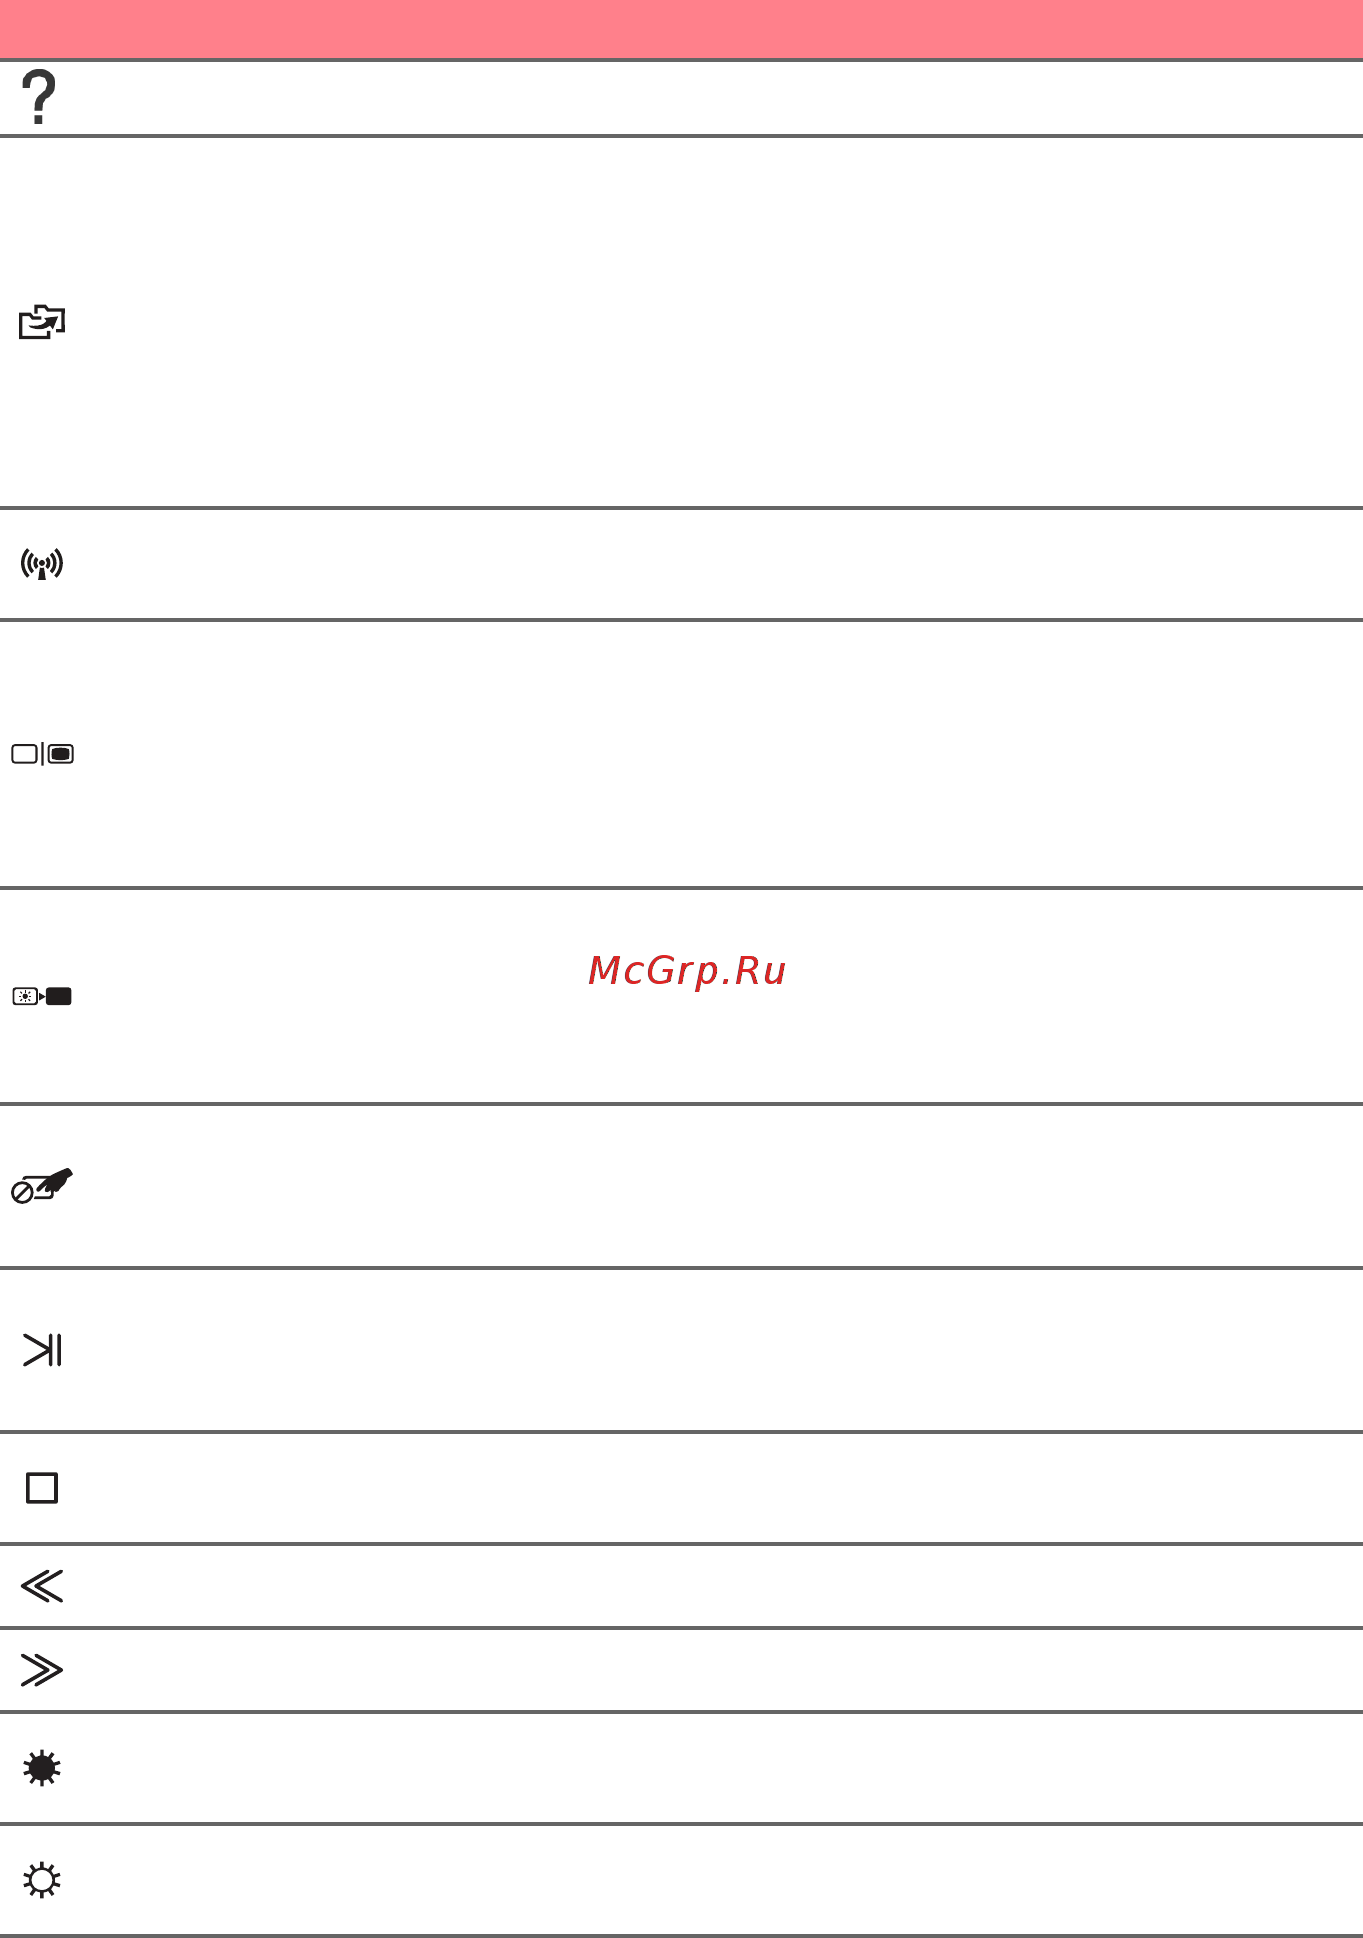Open the McGrp.Ru watermark link
This screenshot has height=1938, width=1363.
point(687,971)
